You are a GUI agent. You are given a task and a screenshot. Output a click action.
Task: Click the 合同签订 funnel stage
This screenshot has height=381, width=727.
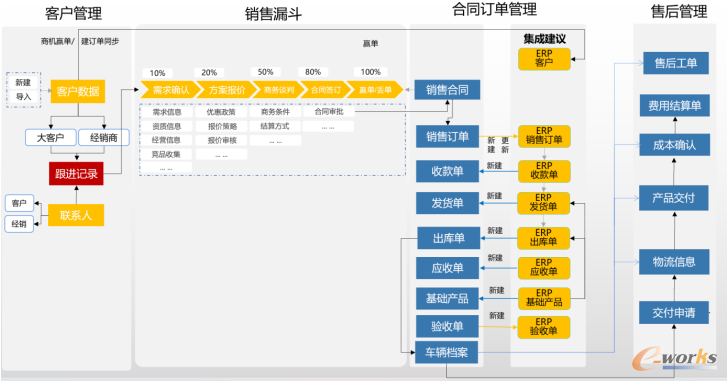[325, 89]
